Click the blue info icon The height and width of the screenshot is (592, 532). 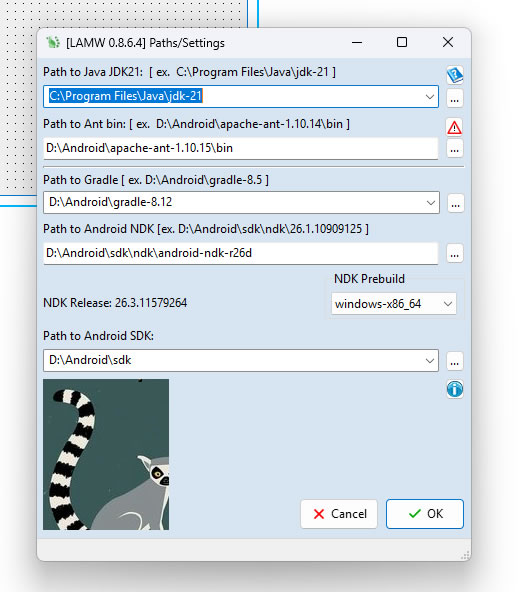point(455,389)
